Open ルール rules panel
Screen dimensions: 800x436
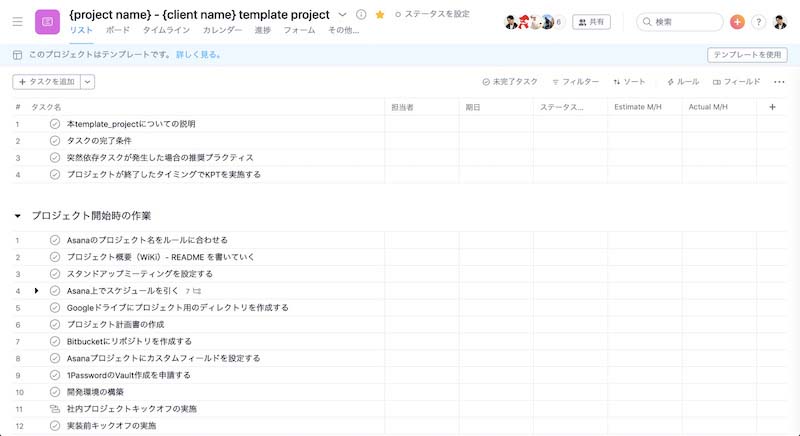coord(683,82)
